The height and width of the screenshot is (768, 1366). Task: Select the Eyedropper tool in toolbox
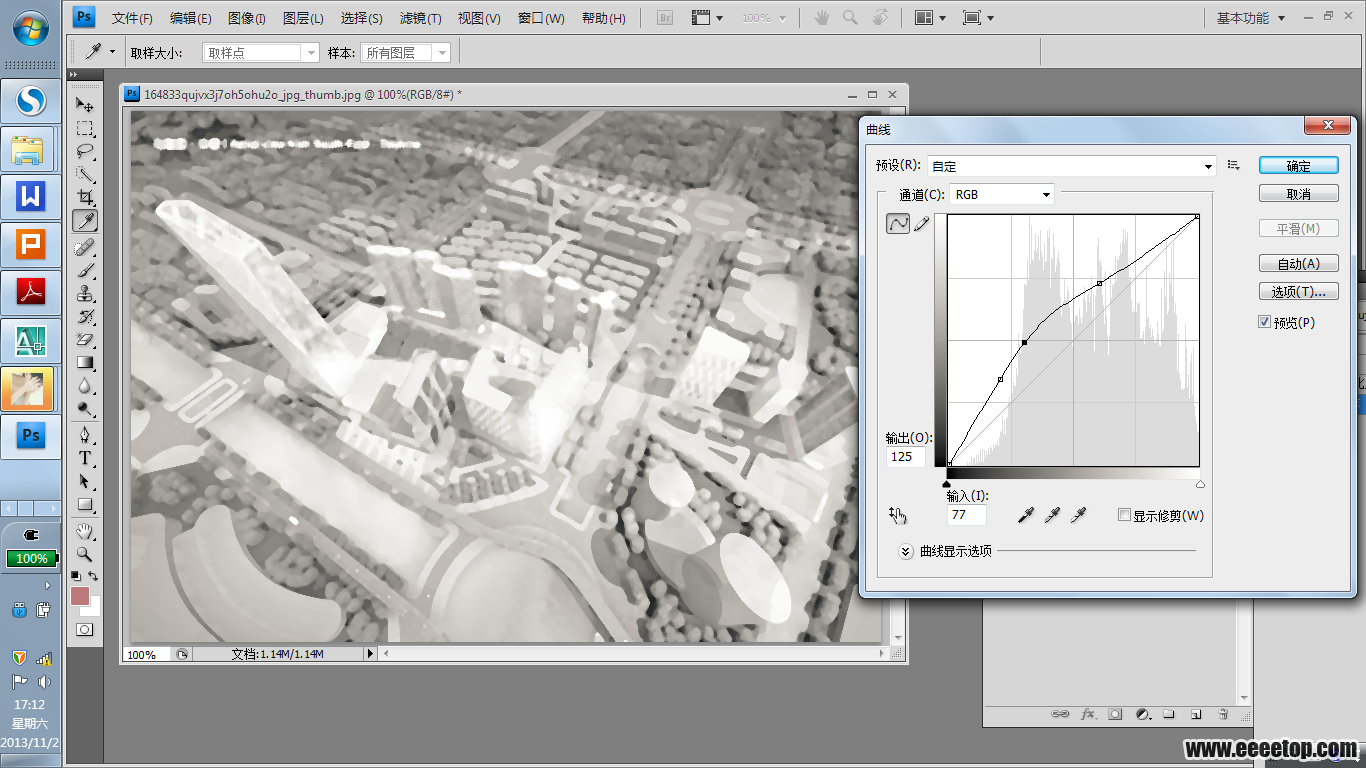click(x=85, y=221)
